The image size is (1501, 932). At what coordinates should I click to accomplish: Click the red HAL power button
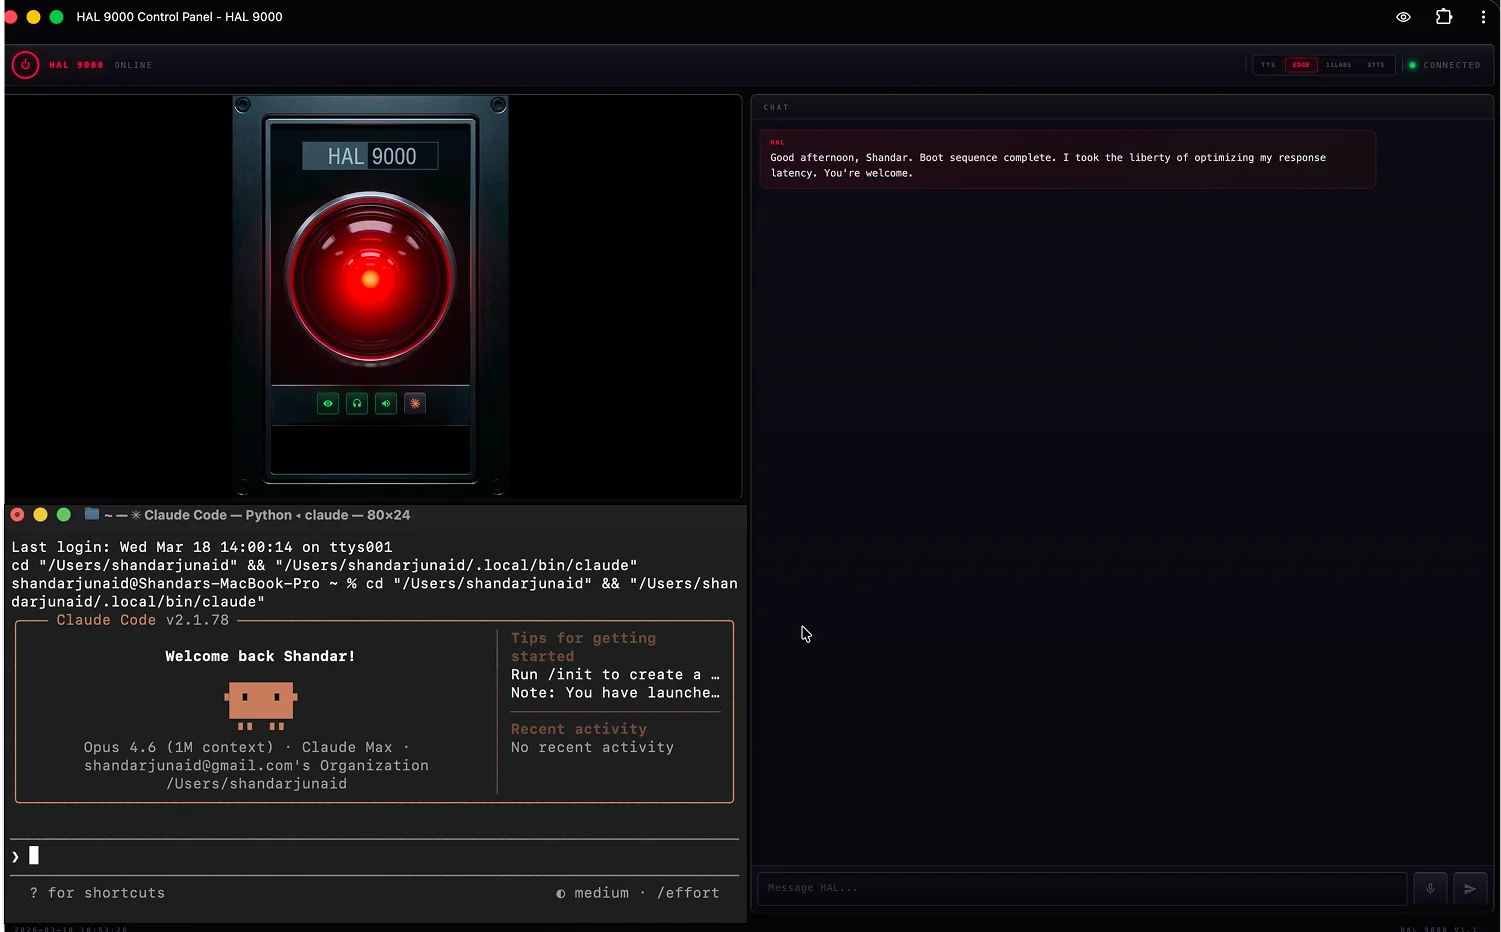[25, 65]
